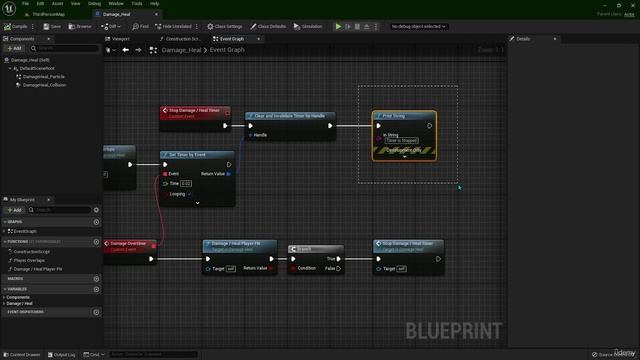Open the debug object selector dropdown
The image size is (640, 360).
point(418,27)
